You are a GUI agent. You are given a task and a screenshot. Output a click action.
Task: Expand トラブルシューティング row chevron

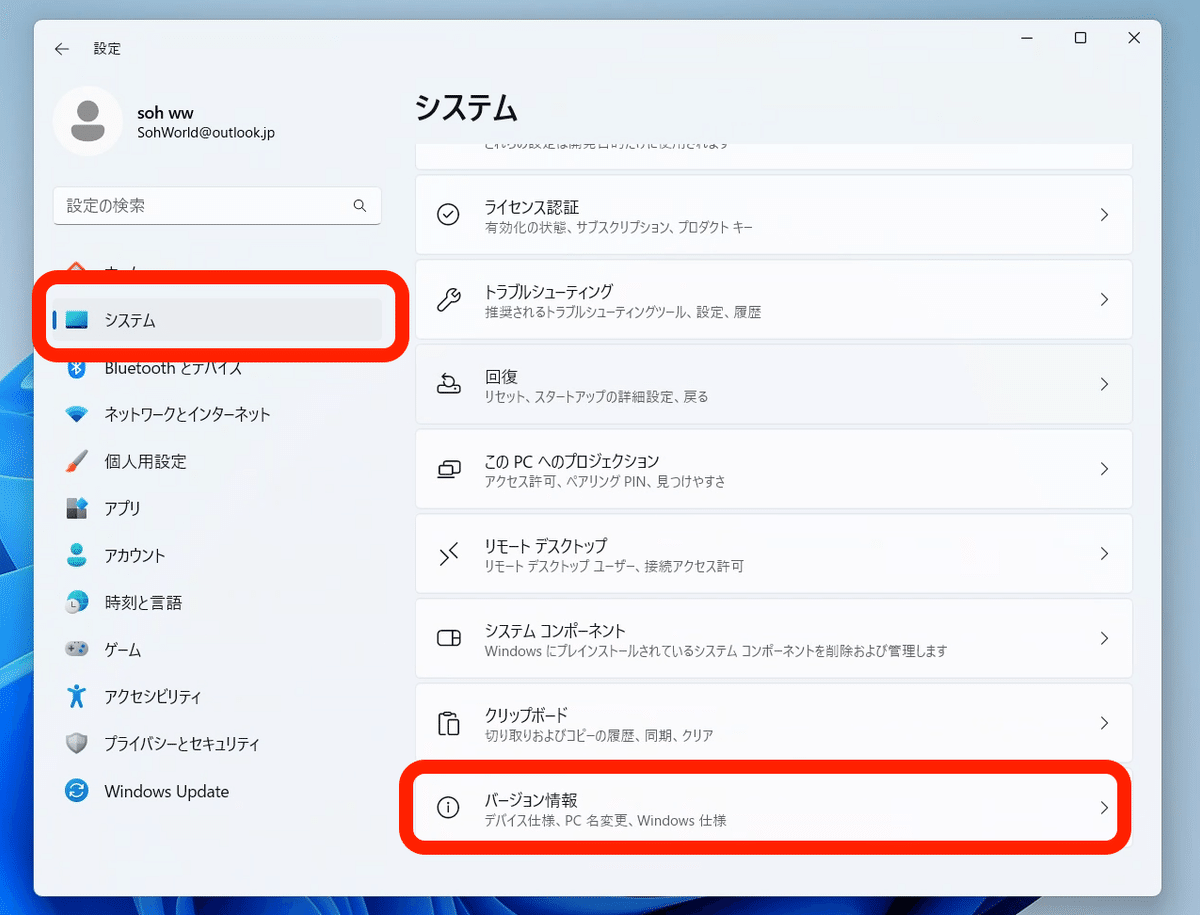(1104, 300)
